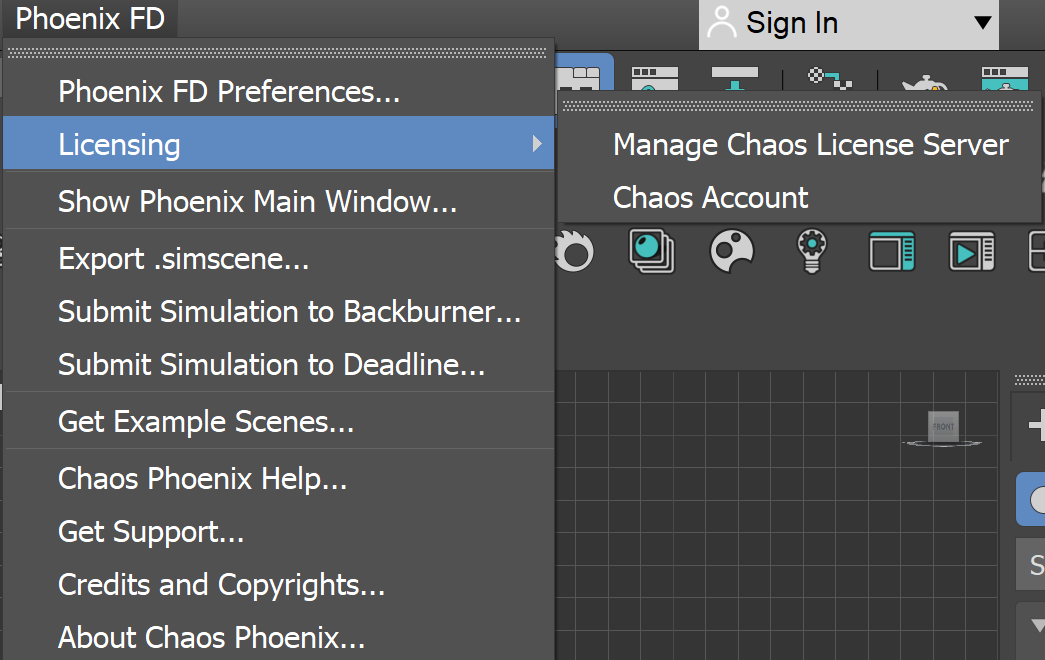The height and width of the screenshot is (660, 1045).
Task: Click the teal window with teapot icon
Action: [x=1005, y=78]
